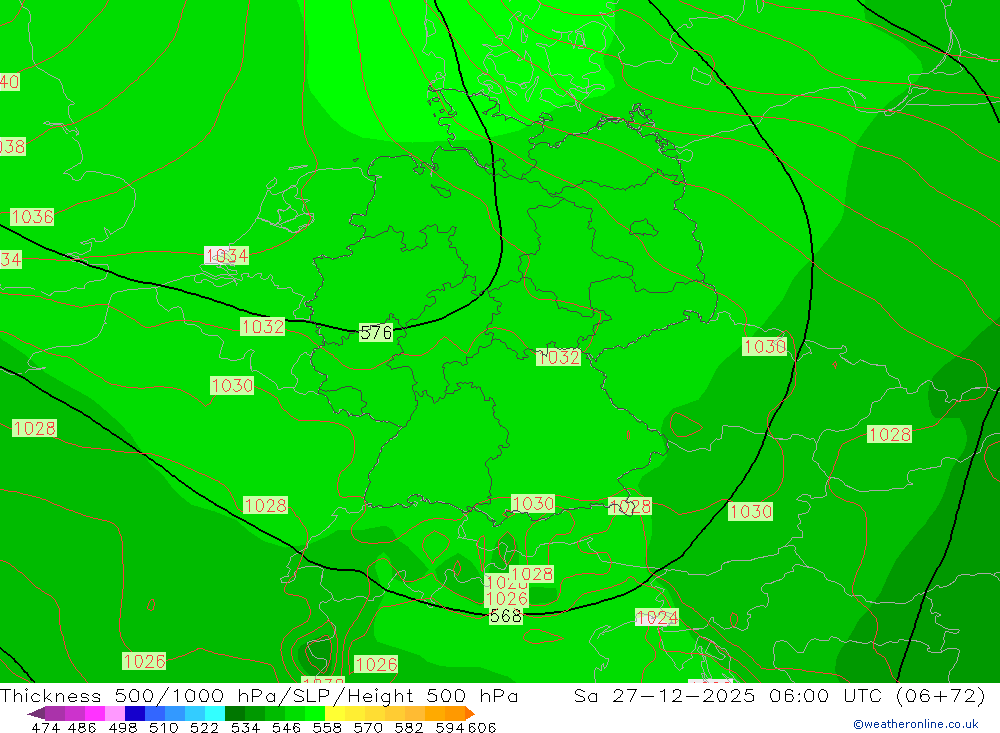This screenshot has width=1000, height=733.
Task: Click the legend value 606
Action: 482,727
